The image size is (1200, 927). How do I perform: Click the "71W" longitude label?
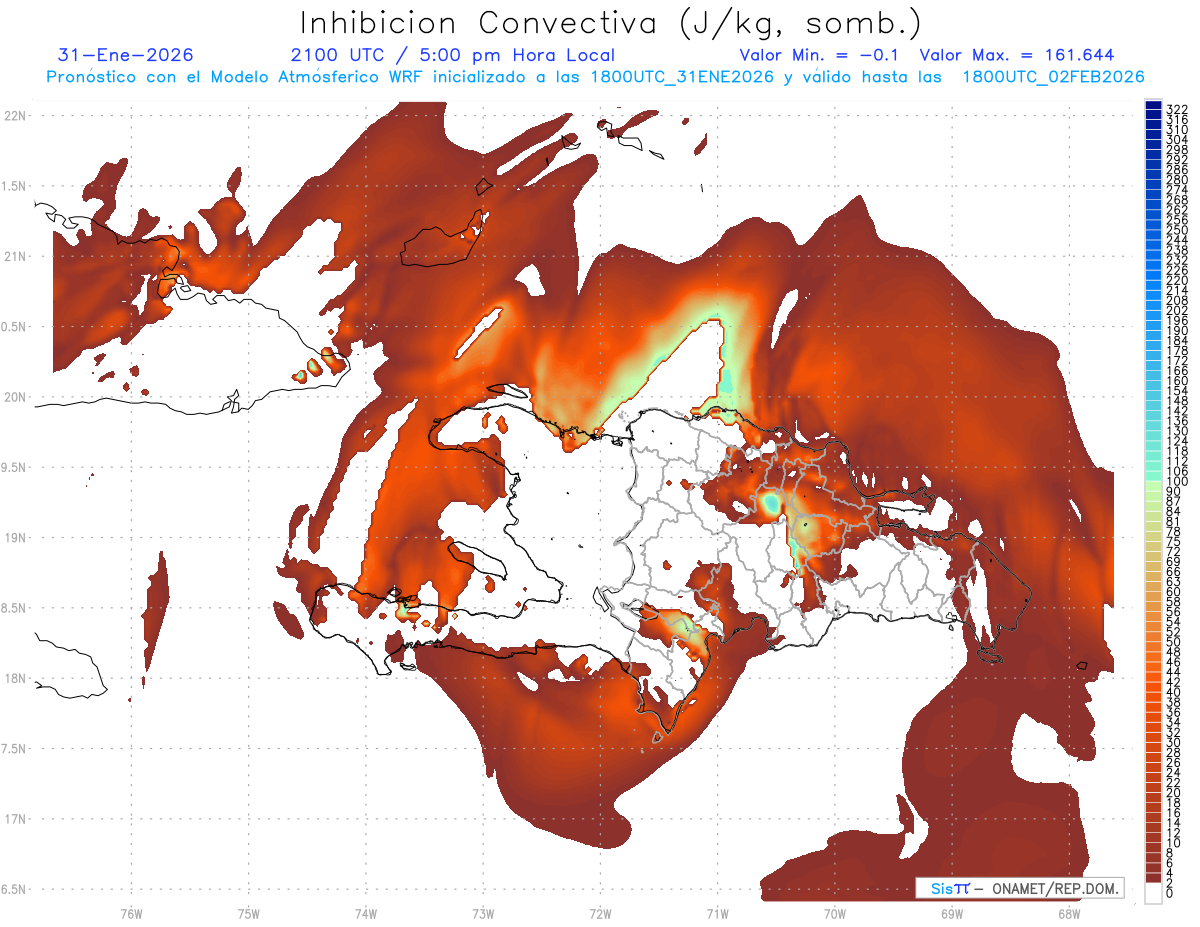point(717,913)
